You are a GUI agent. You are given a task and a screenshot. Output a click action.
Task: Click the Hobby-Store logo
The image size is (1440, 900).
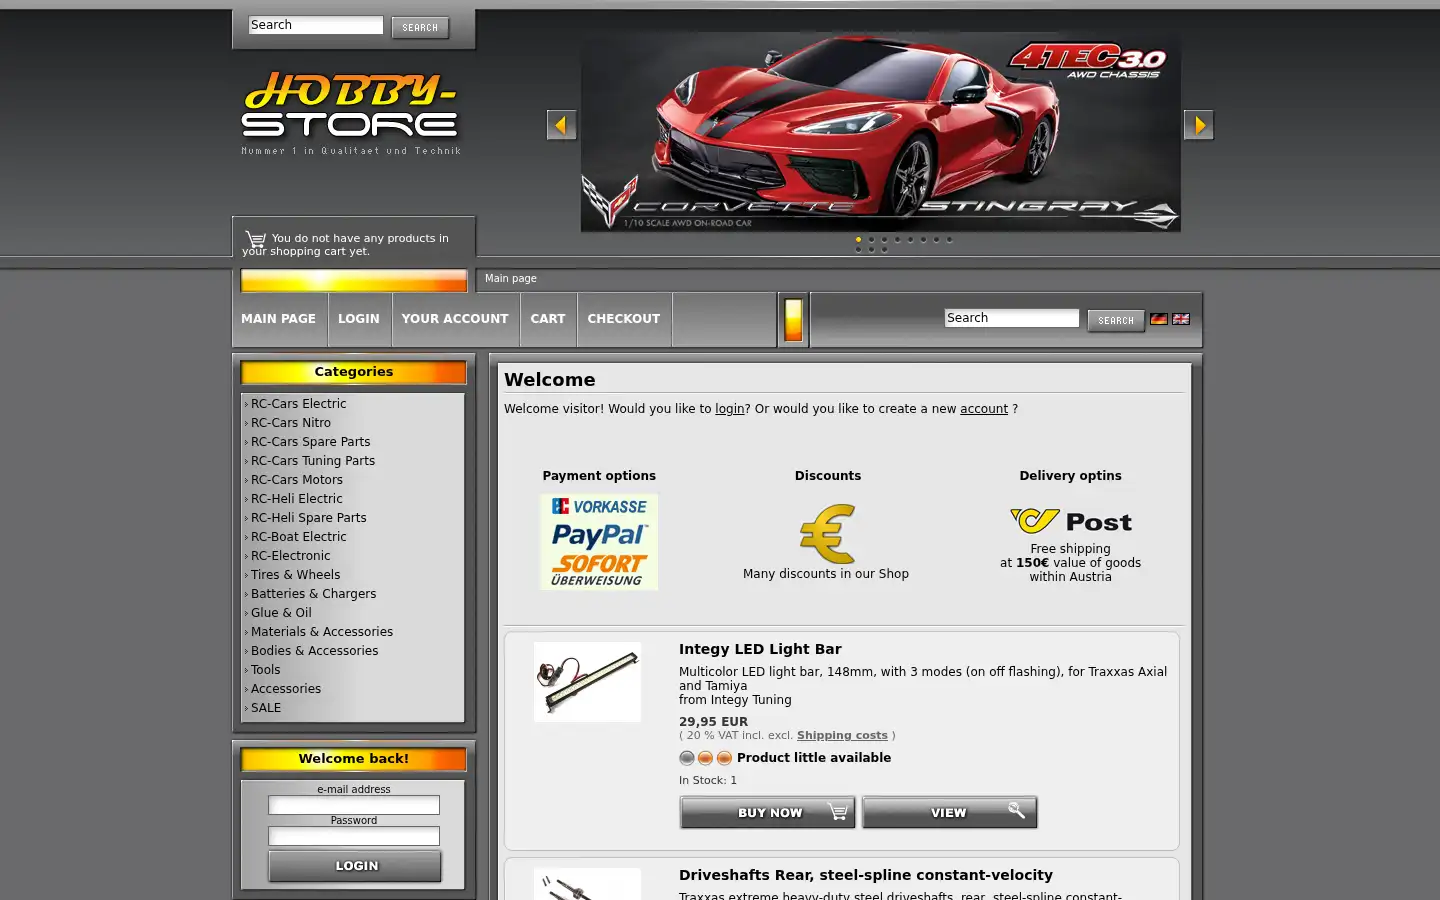click(350, 113)
